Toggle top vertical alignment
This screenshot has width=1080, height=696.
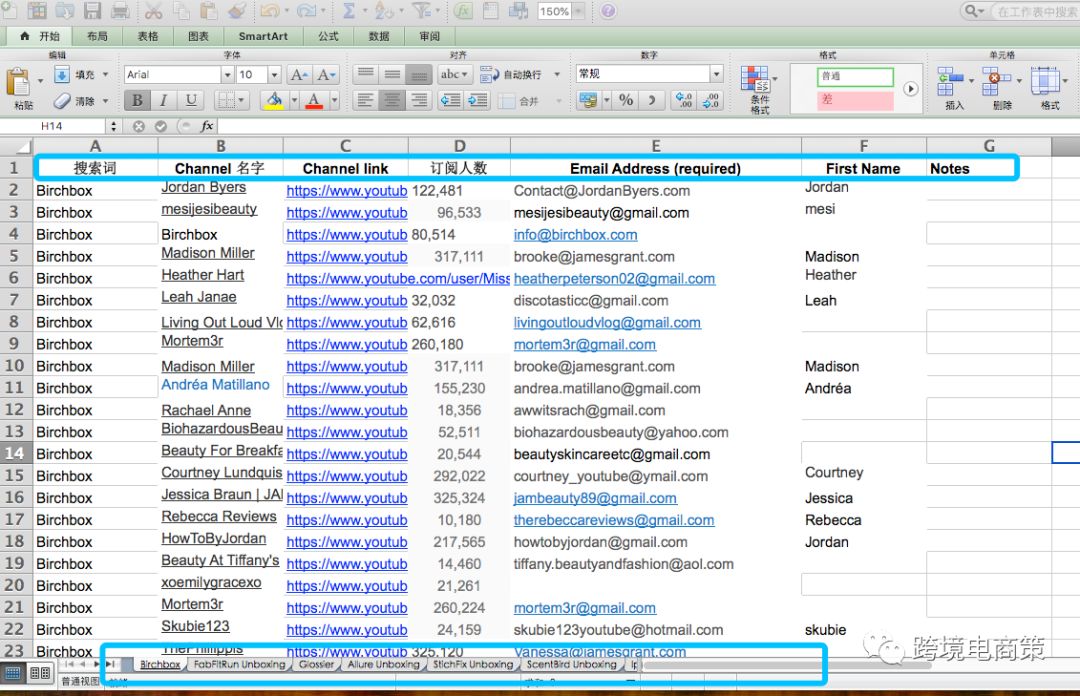click(x=365, y=74)
